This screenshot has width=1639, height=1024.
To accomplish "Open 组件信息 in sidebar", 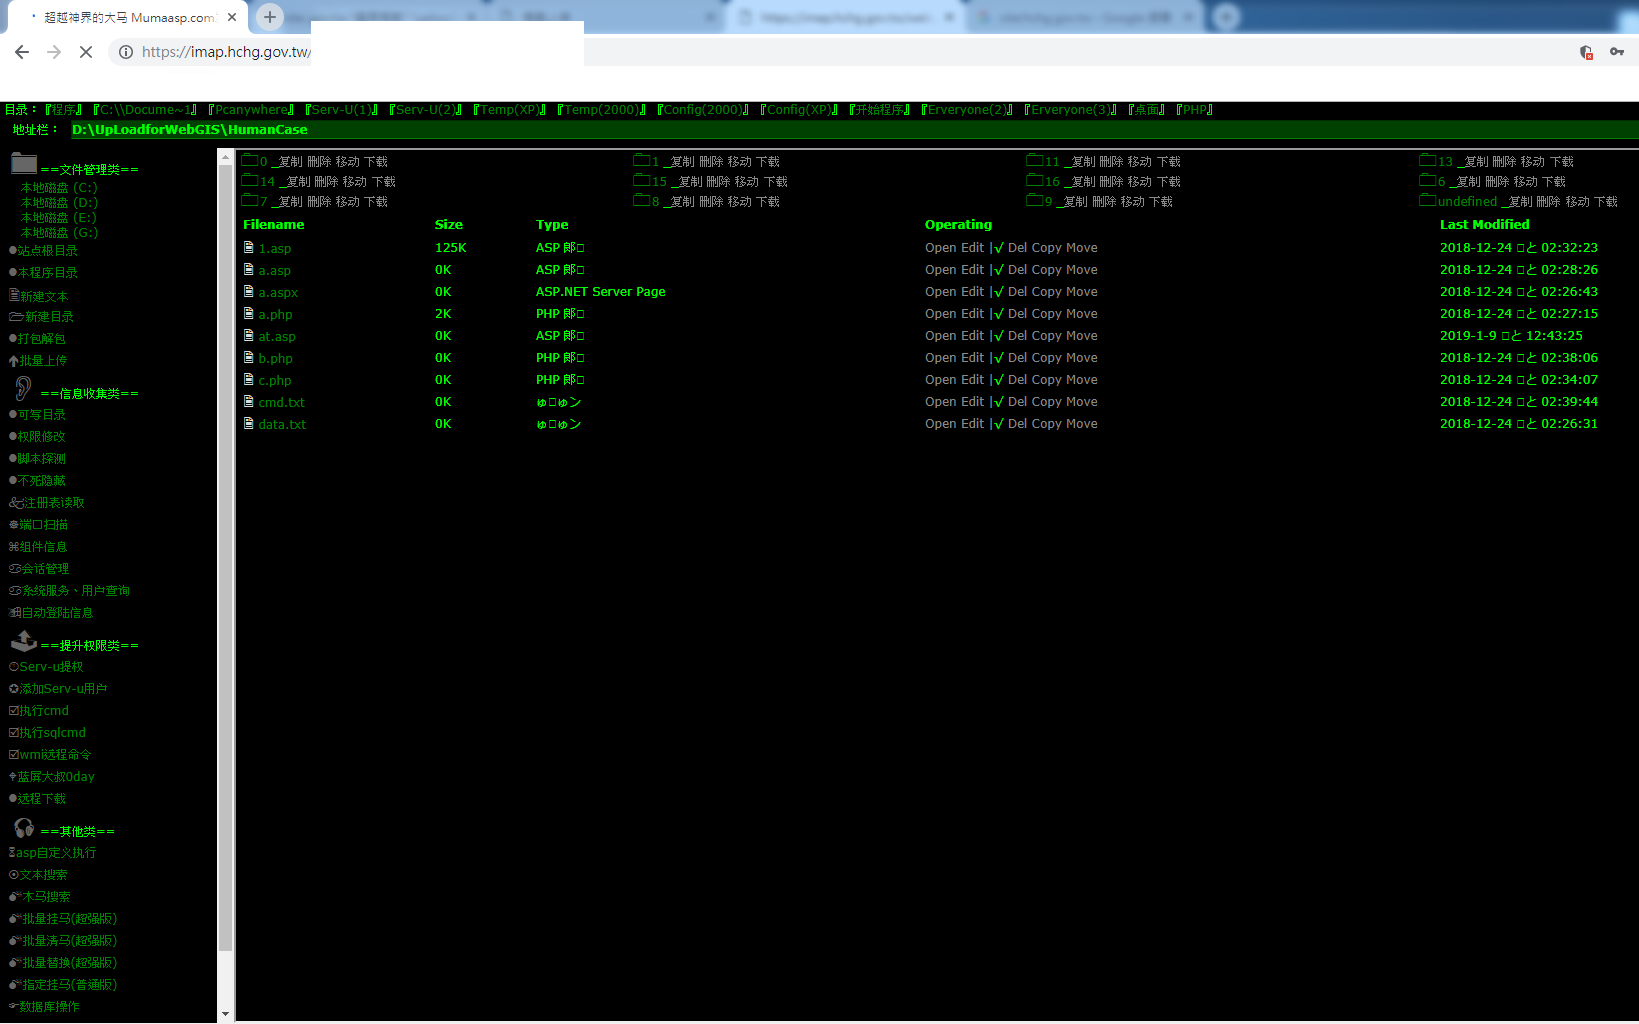I will tap(38, 546).
